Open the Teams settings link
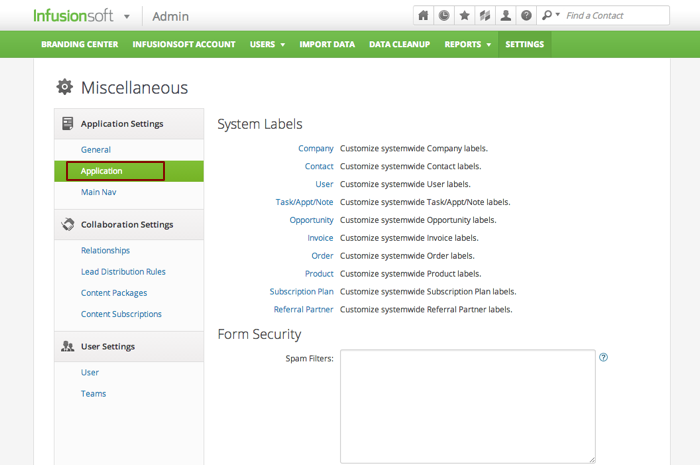 (x=93, y=394)
